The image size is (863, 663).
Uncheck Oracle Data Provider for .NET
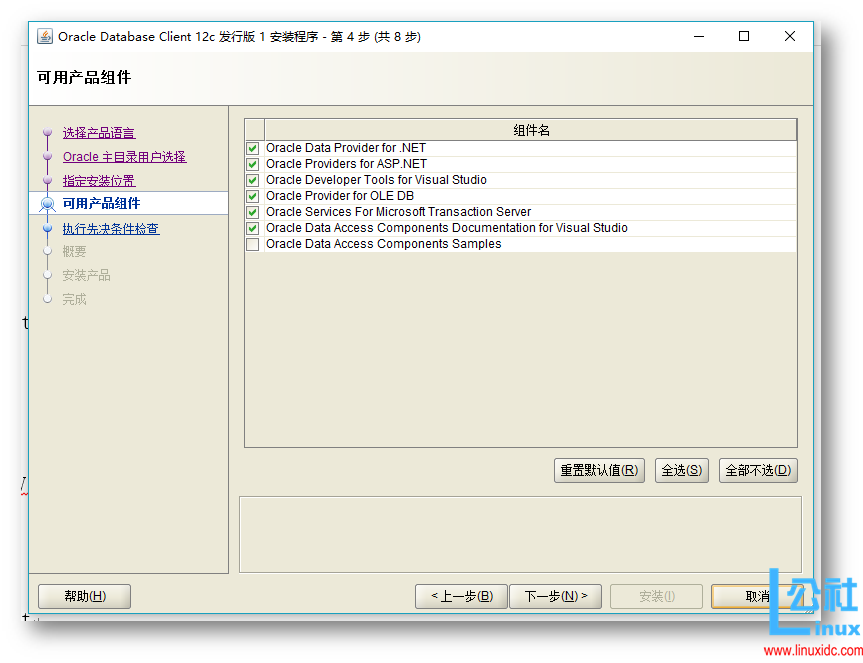[x=252, y=147]
